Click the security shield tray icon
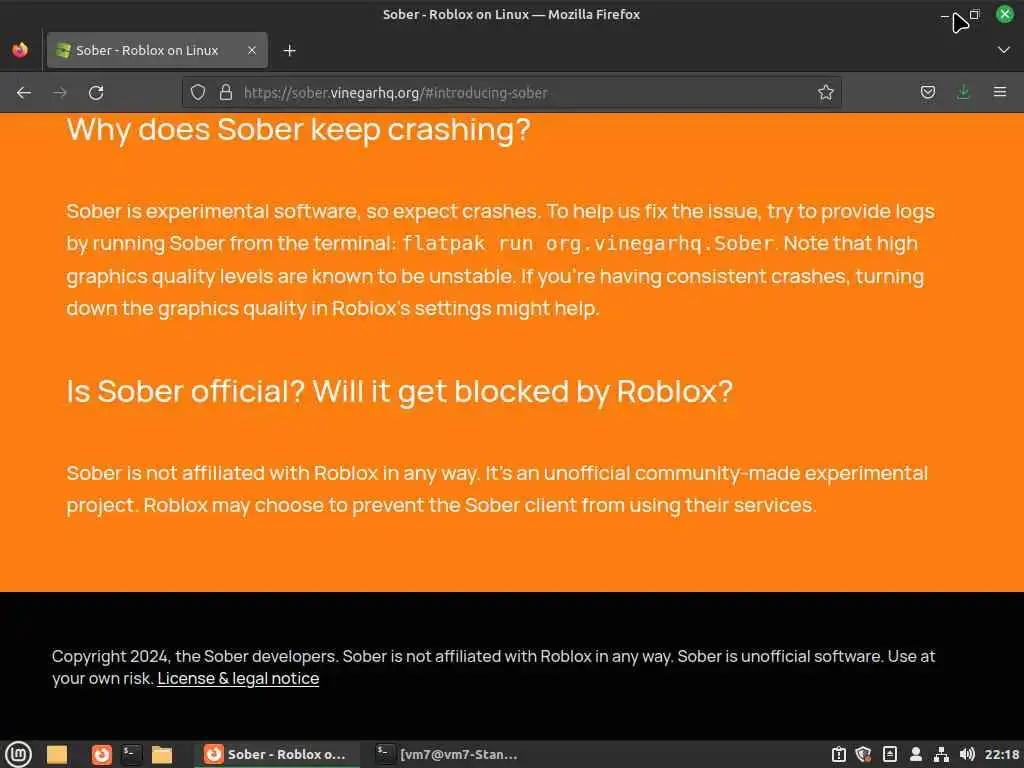The image size is (1024, 768). [x=863, y=754]
